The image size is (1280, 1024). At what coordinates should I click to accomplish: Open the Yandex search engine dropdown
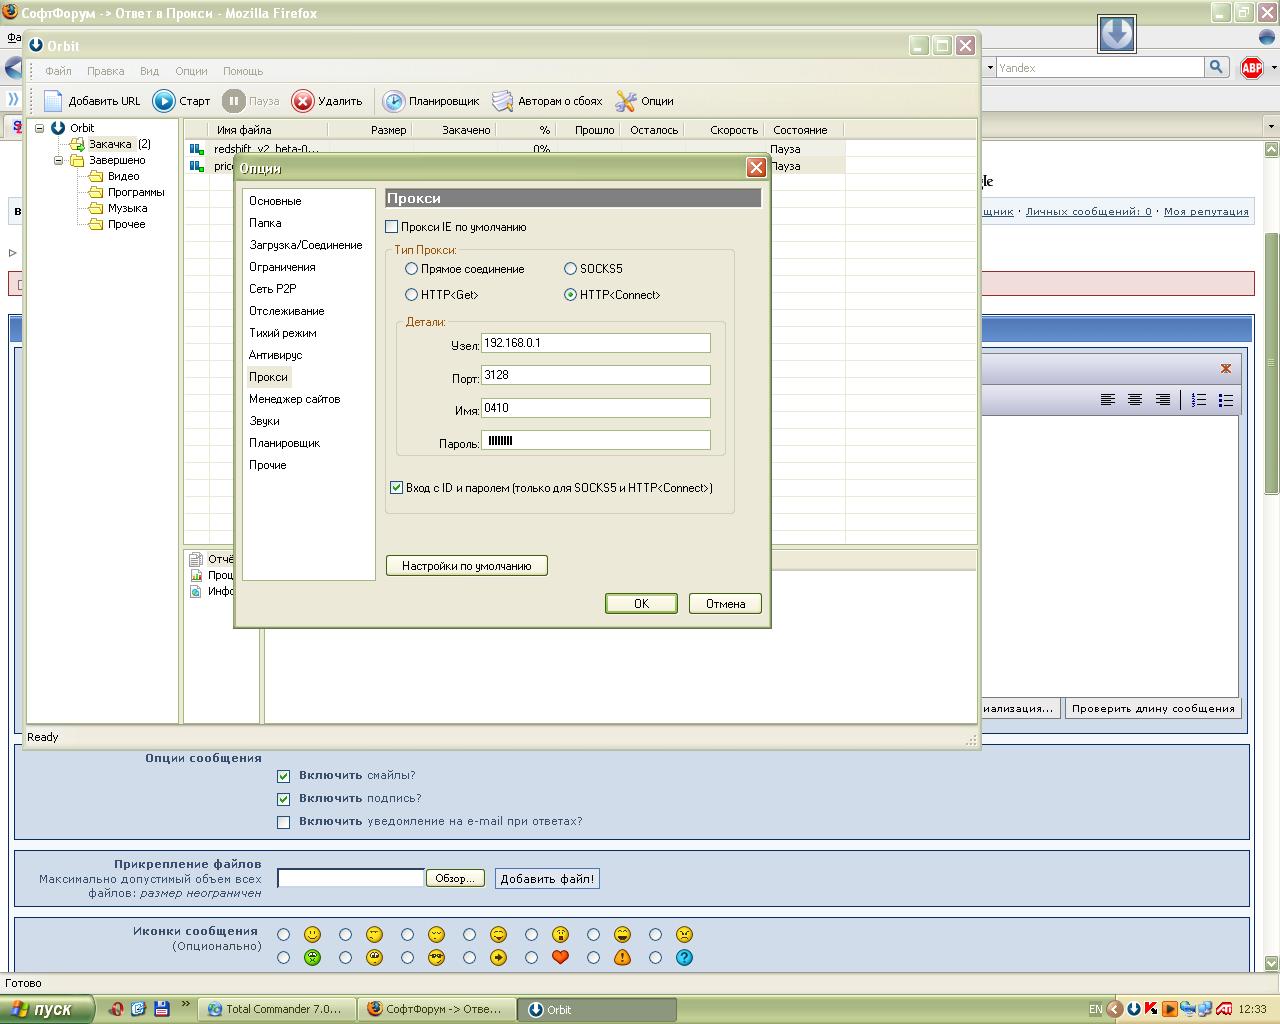[x=990, y=68]
